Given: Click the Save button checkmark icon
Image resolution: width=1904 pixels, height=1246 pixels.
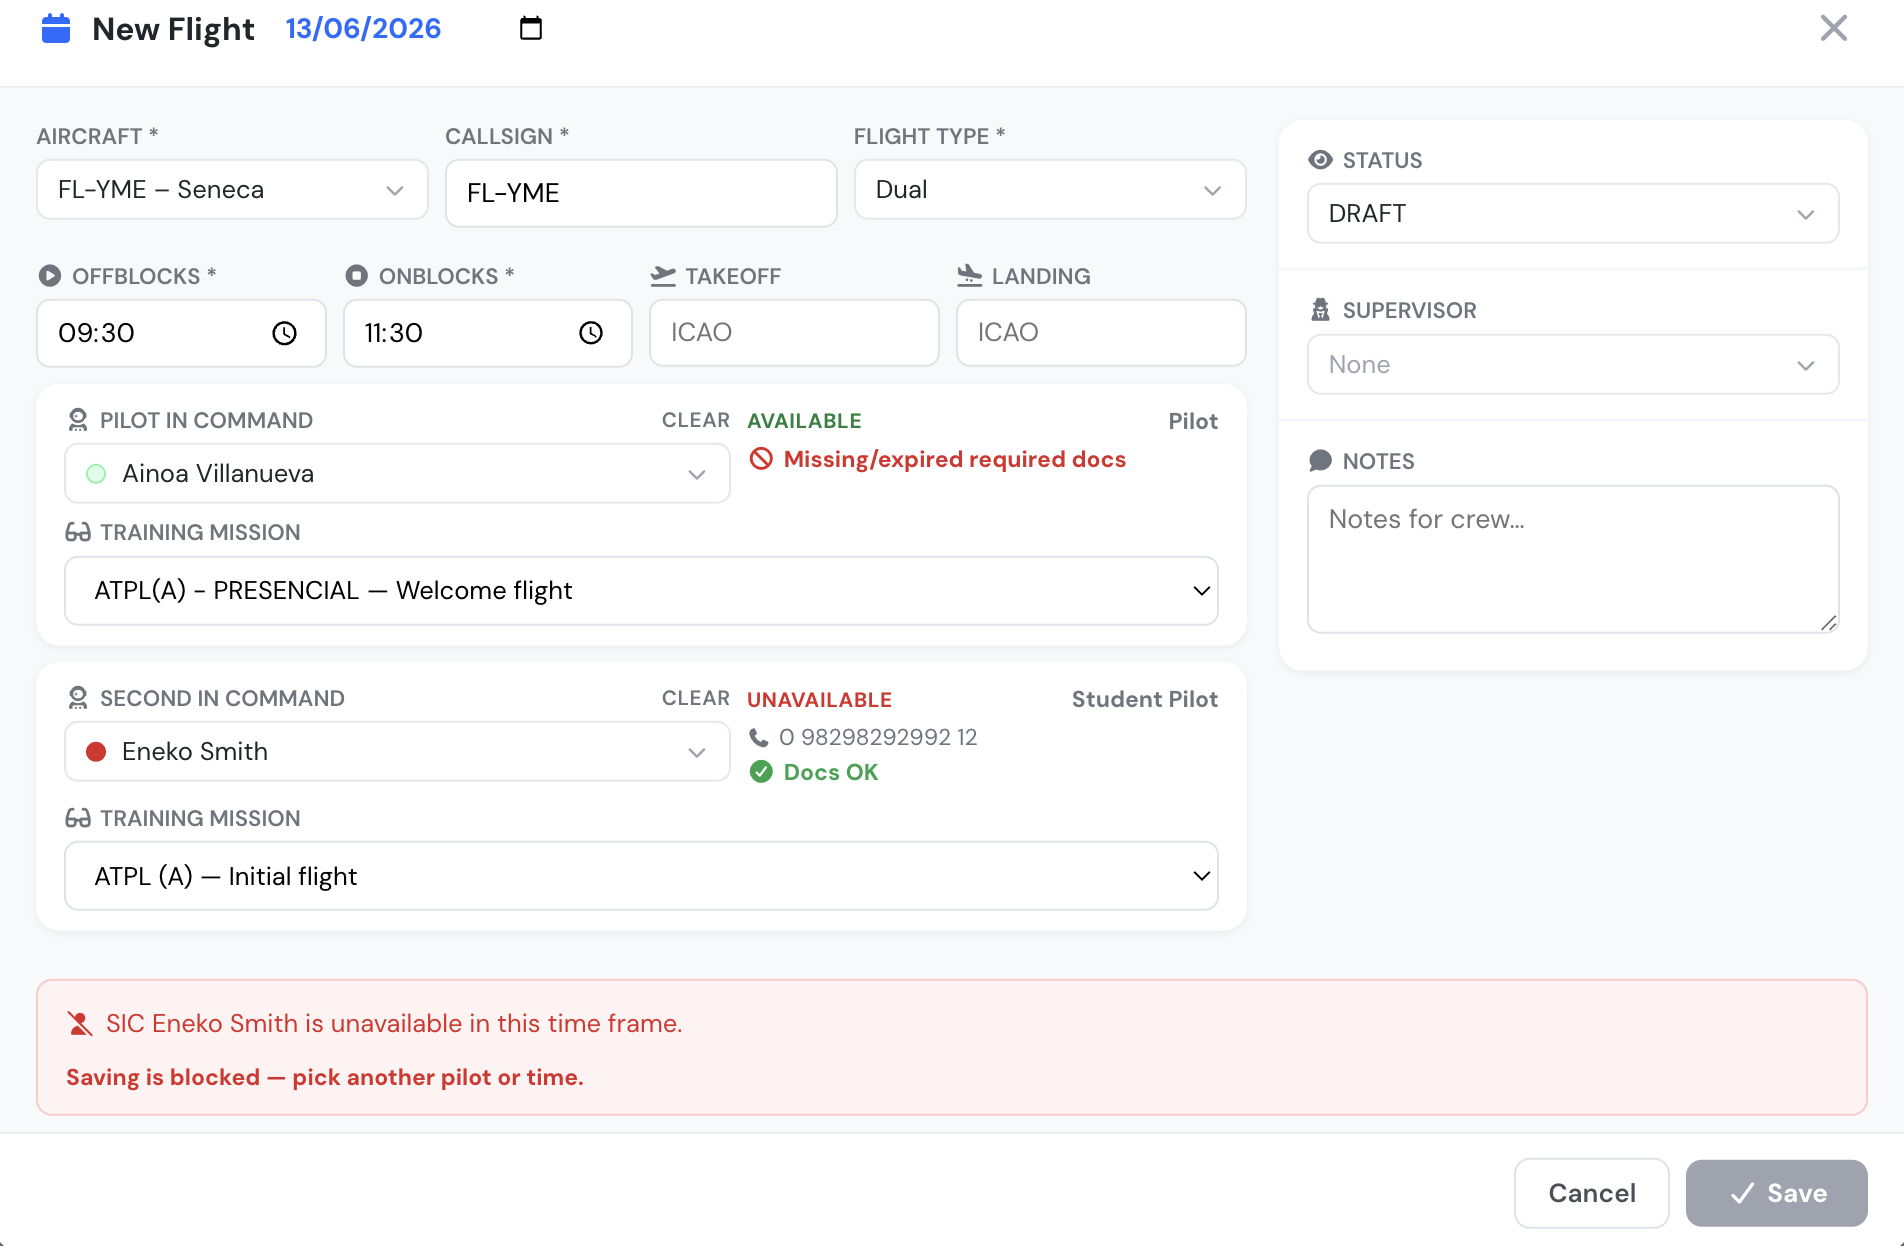Looking at the screenshot, I should coord(1742,1193).
